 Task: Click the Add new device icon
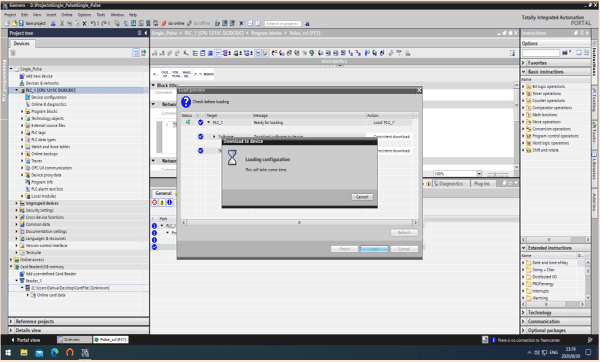[22, 76]
